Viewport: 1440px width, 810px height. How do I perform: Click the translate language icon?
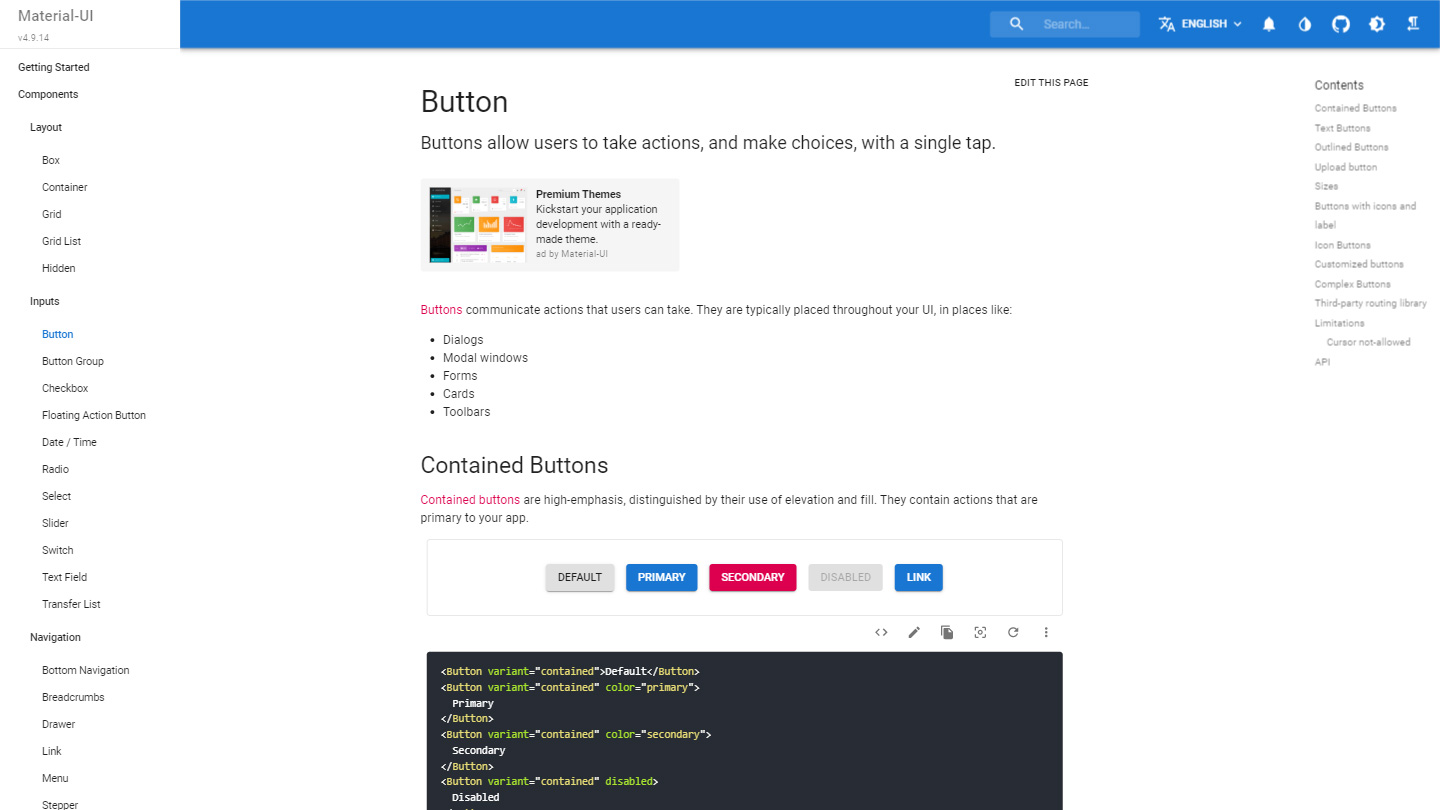(x=1167, y=24)
